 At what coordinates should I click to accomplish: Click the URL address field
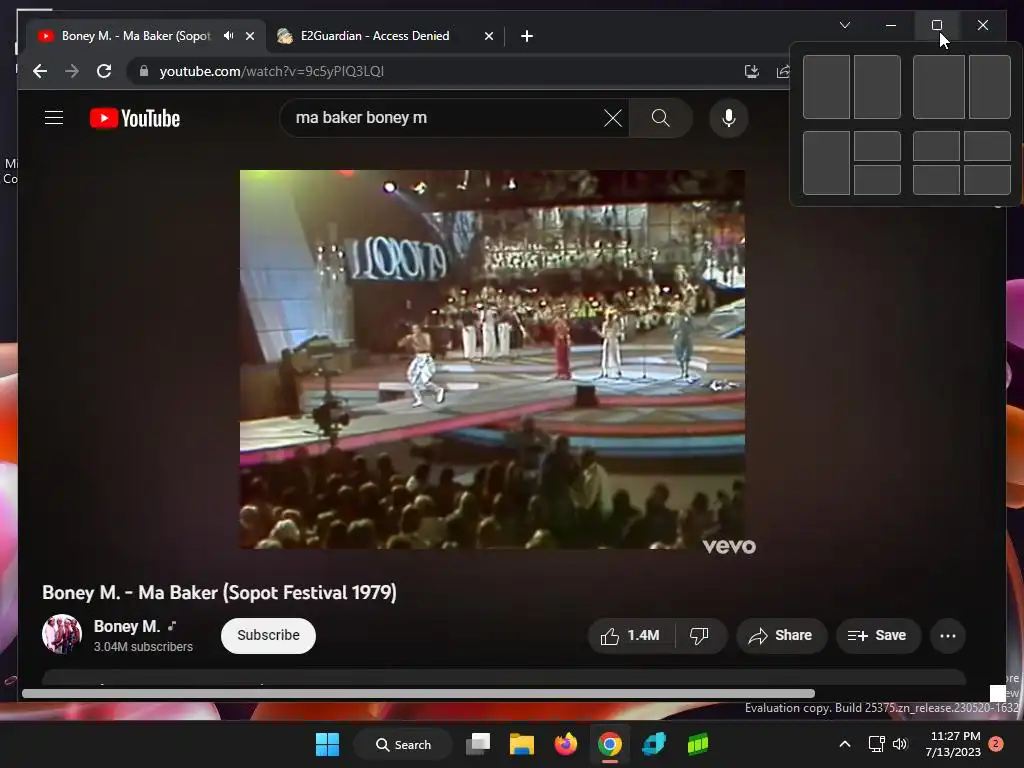tap(431, 71)
